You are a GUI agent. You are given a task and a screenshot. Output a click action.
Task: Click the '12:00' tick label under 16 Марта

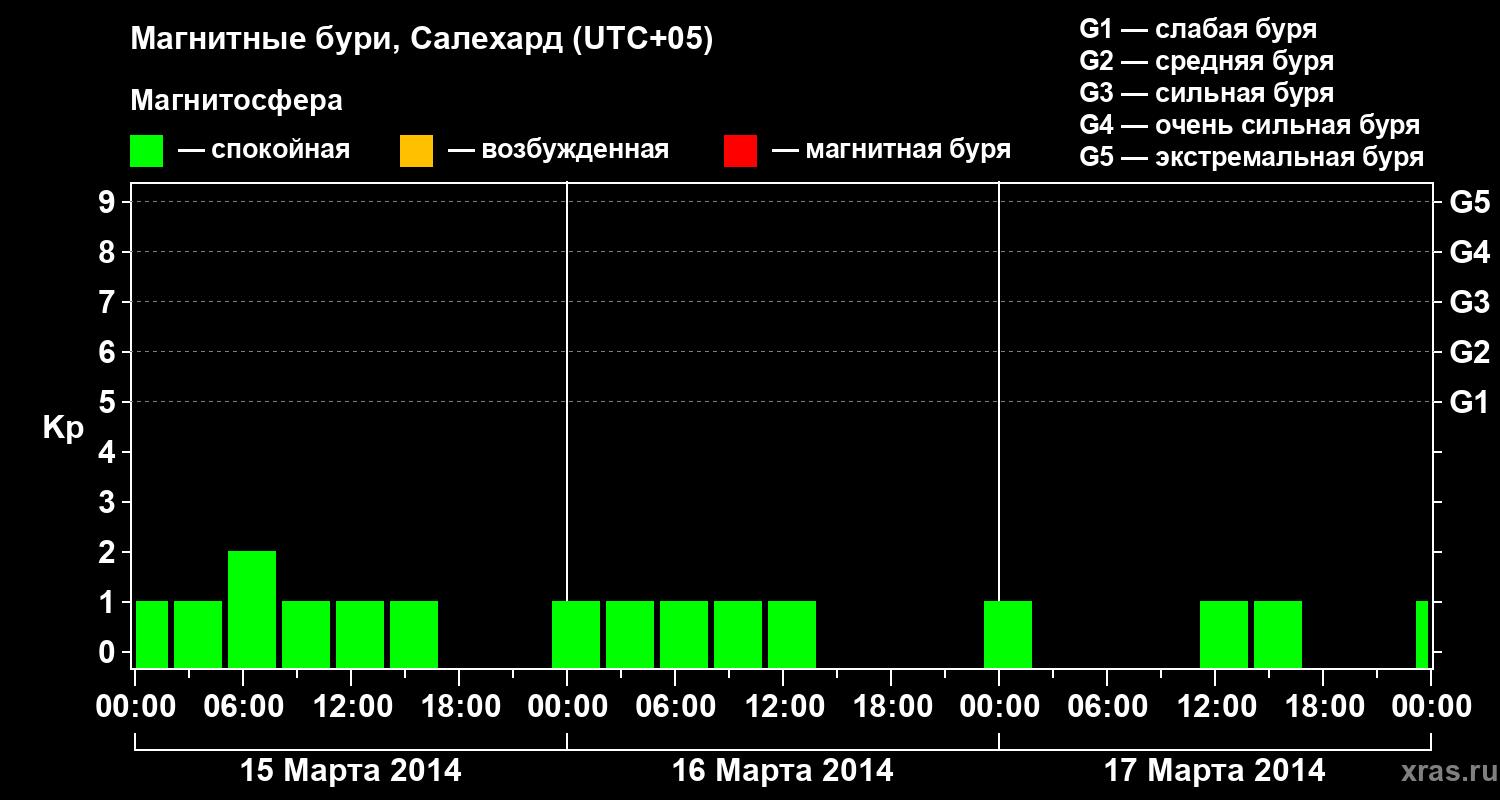(x=783, y=707)
